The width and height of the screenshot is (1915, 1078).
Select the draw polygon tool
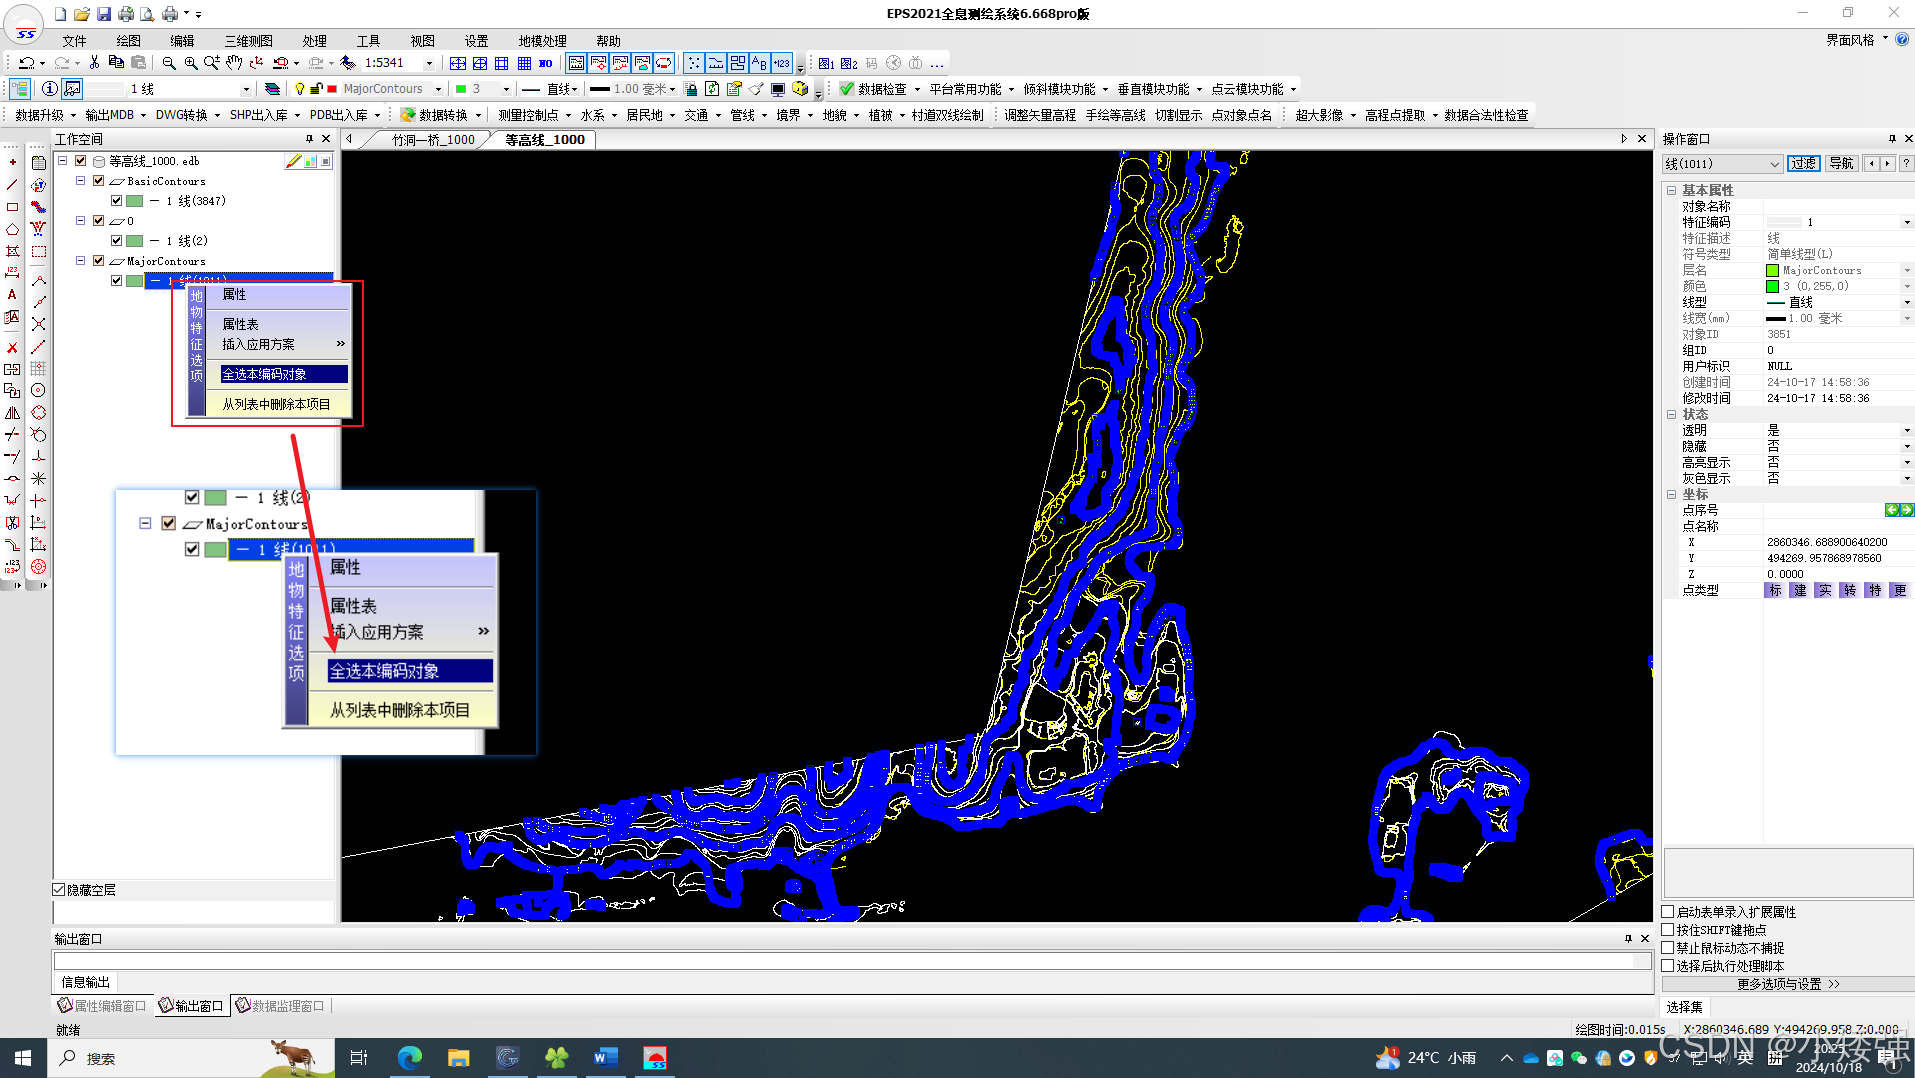click(12, 230)
